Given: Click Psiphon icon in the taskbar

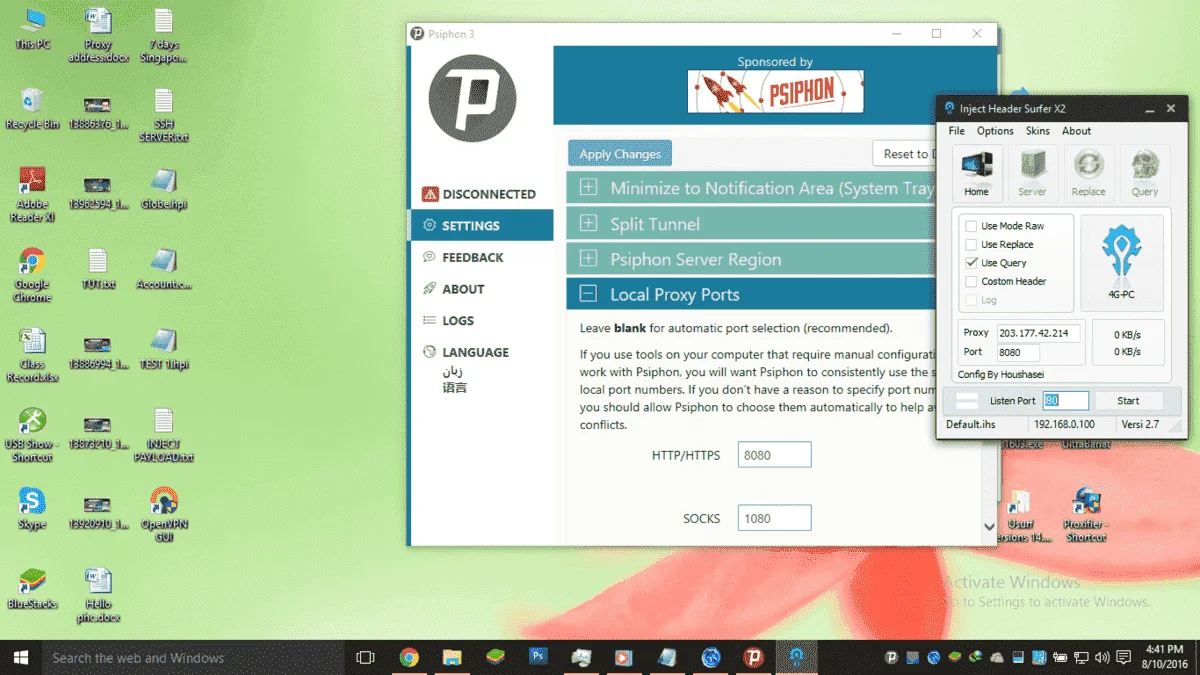Looking at the screenshot, I should coord(754,657).
